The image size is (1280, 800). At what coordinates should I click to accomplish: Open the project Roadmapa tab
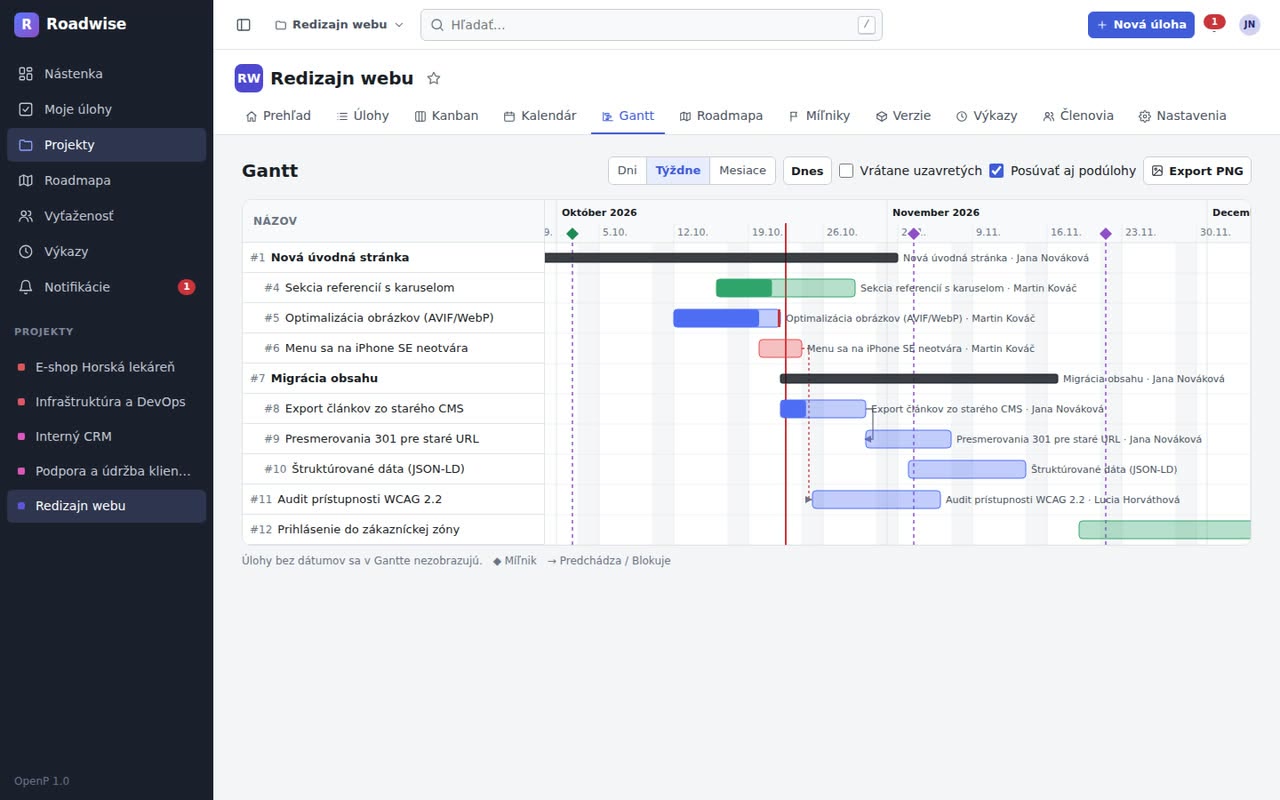tap(721, 116)
